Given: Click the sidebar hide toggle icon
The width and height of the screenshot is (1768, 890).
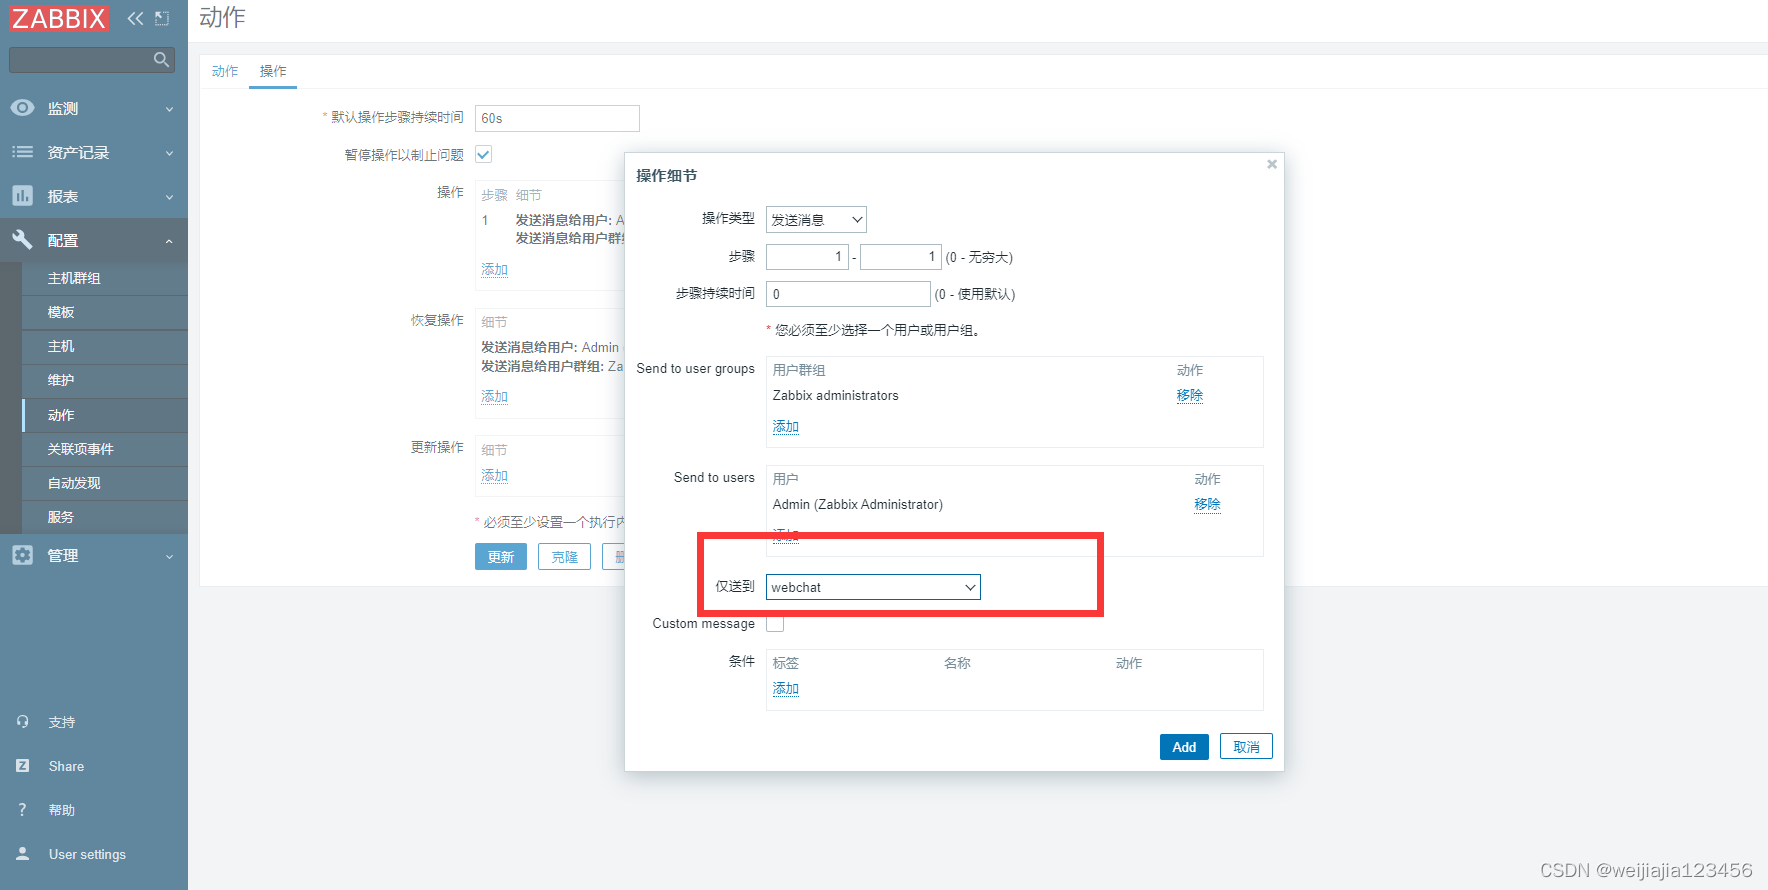Looking at the screenshot, I should click(162, 18).
